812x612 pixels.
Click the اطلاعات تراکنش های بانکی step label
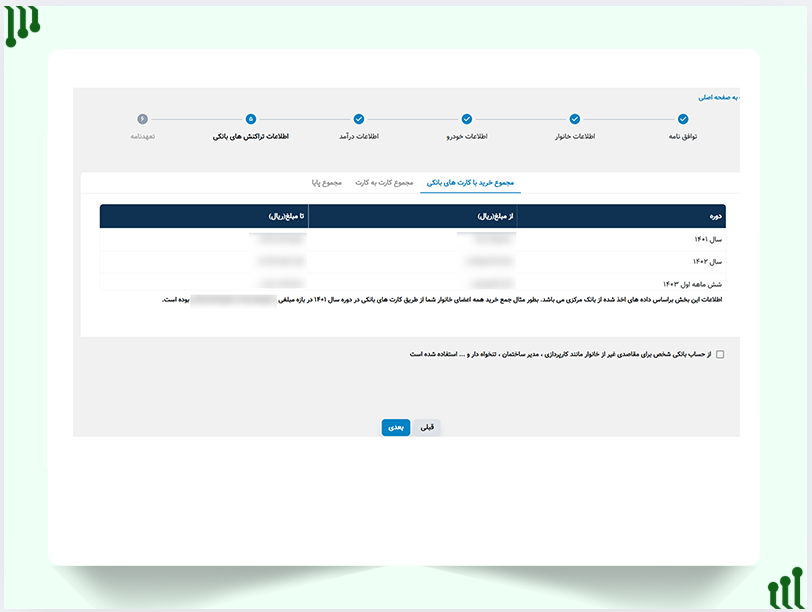point(251,136)
